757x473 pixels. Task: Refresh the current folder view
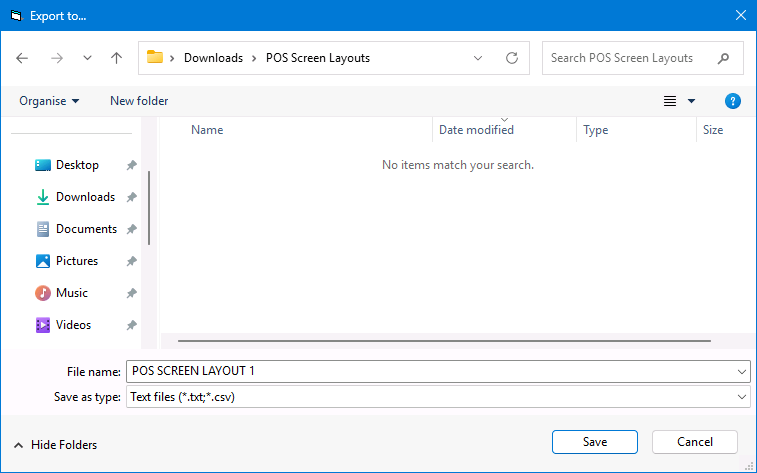click(512, 58)
